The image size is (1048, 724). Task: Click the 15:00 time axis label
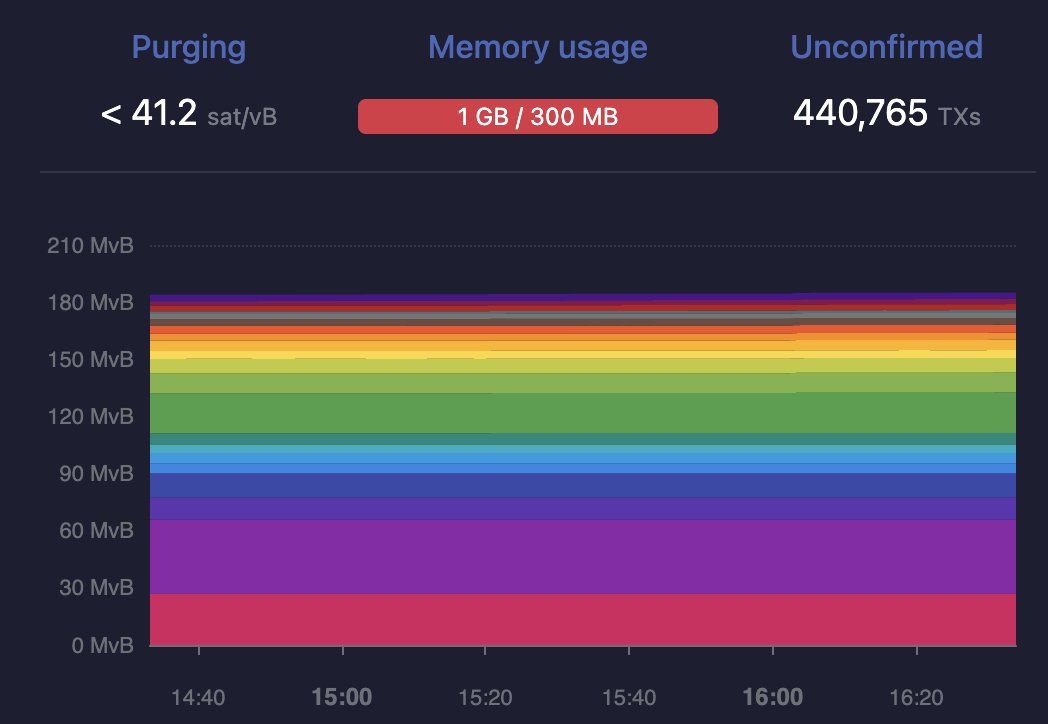click(x=342, y=697)
